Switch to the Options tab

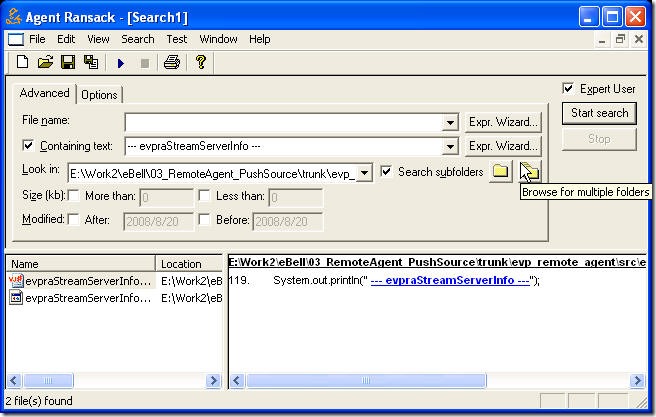click(99, 95)
